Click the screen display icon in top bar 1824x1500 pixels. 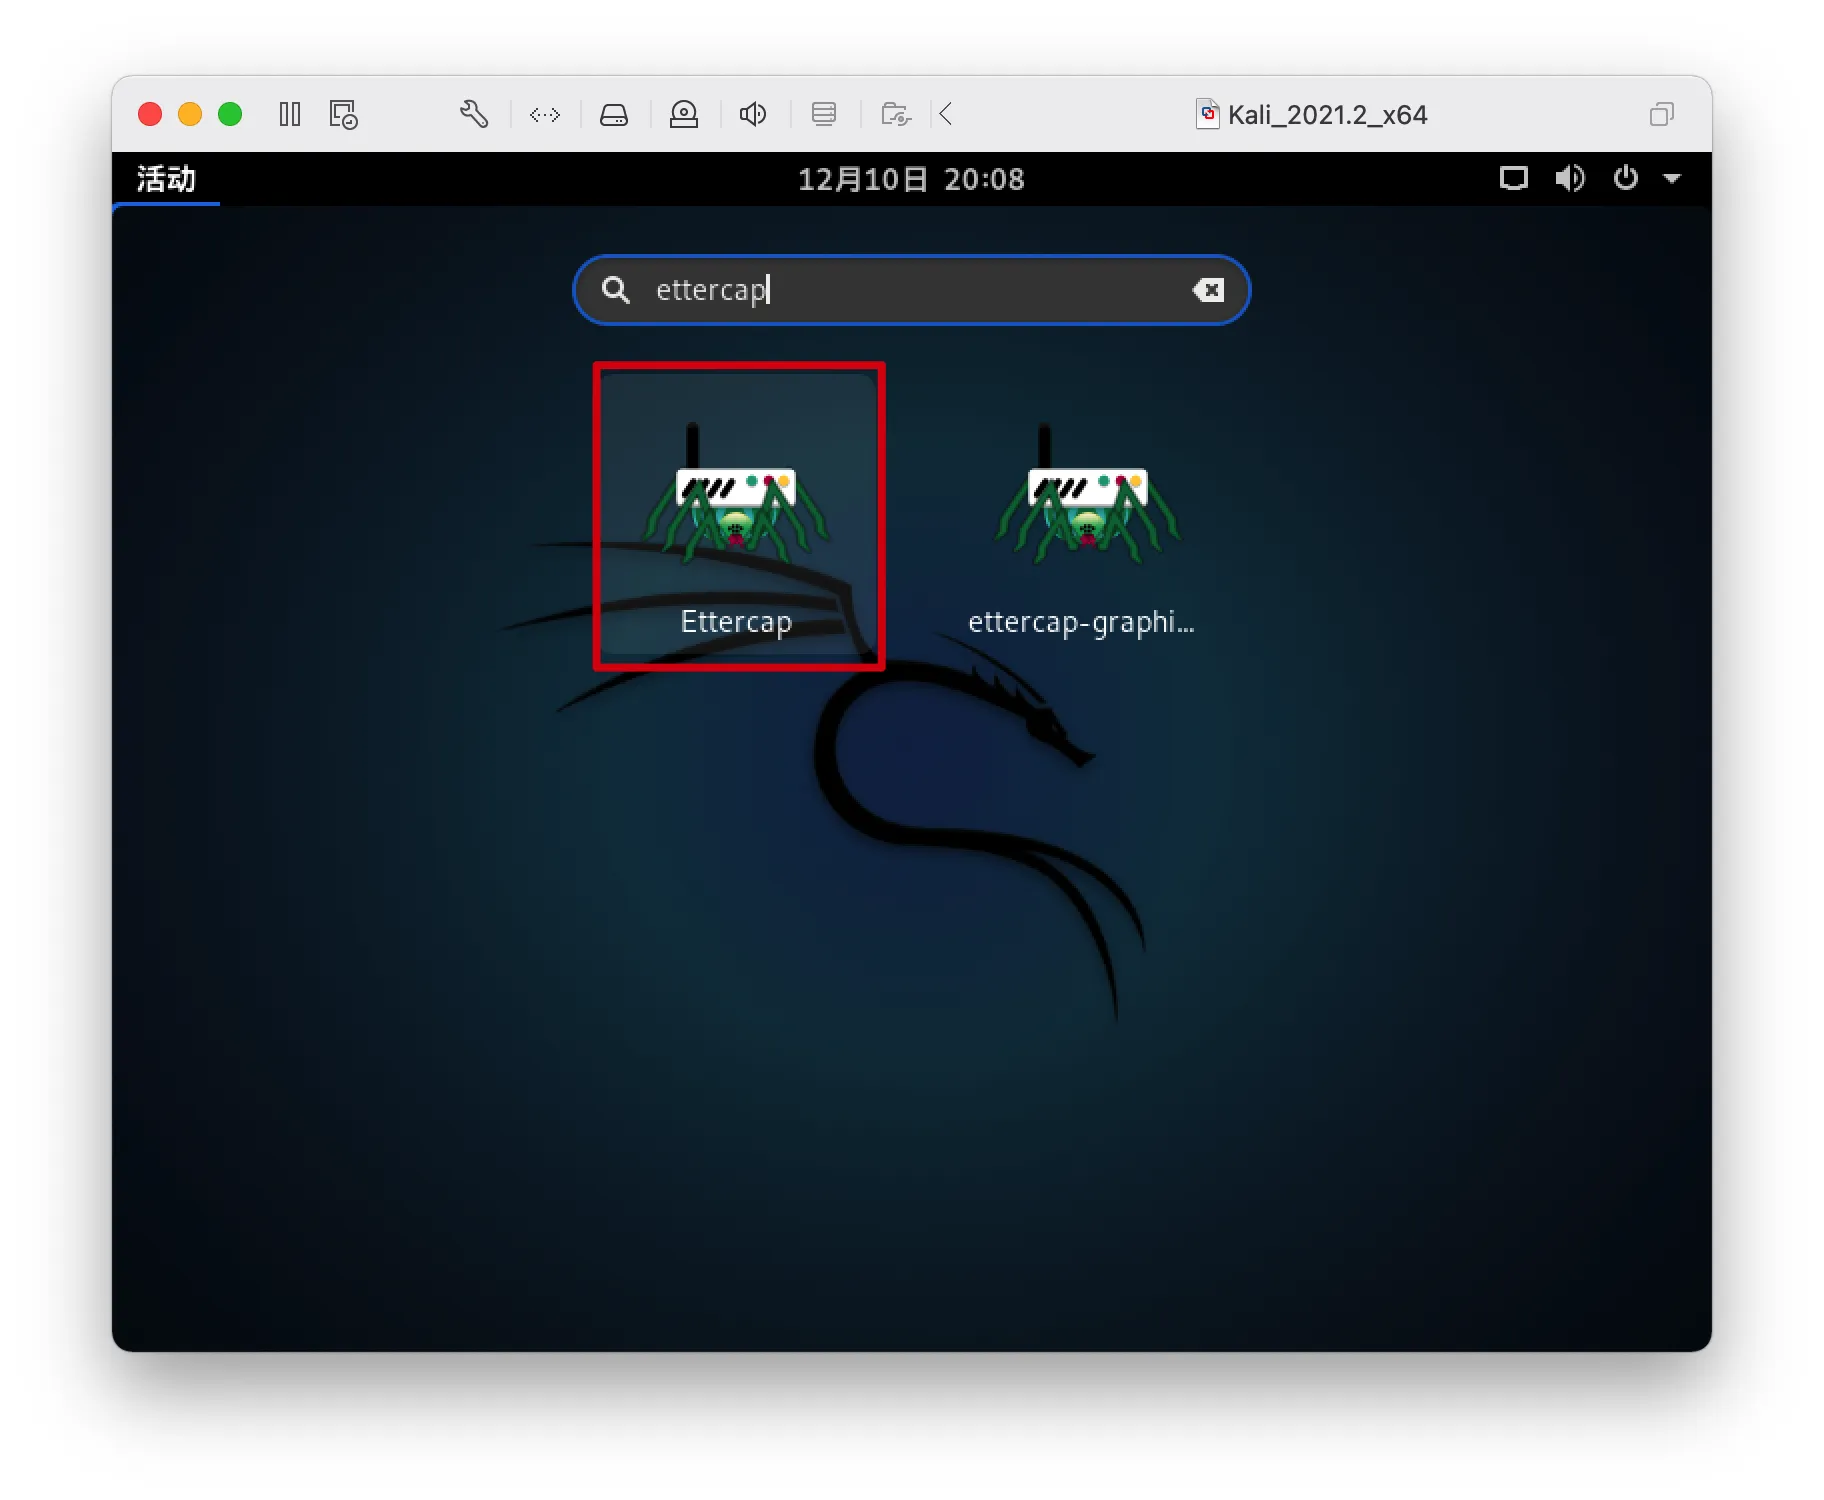pos(1514,179)
